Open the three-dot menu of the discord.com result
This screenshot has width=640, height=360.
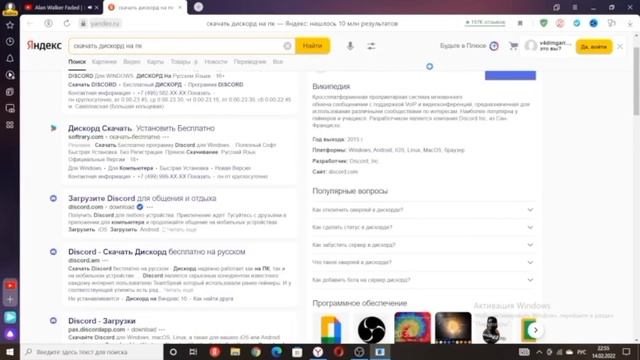[x=150, y=207]
